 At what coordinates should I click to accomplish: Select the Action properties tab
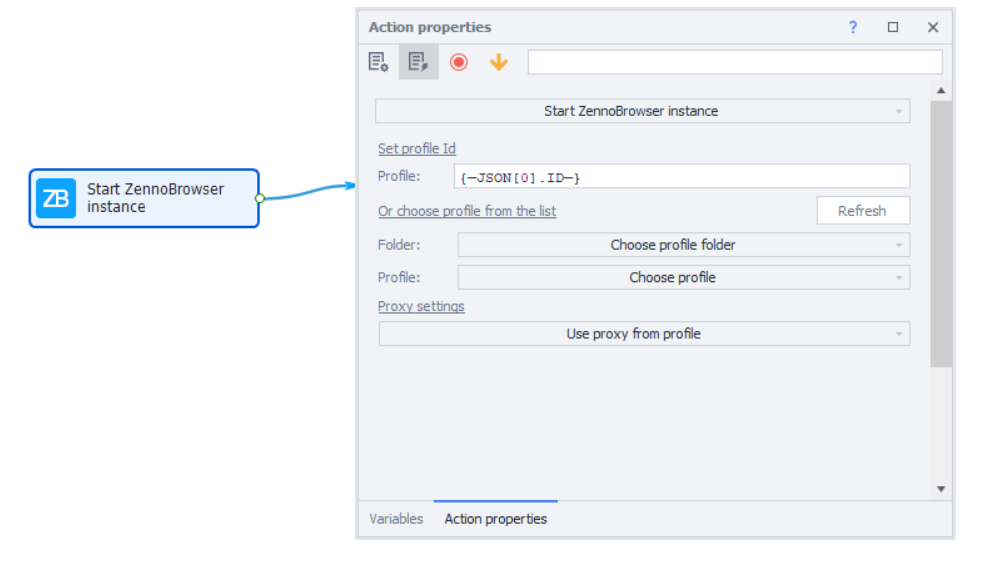pyautogui.click(x=495, y=519)
